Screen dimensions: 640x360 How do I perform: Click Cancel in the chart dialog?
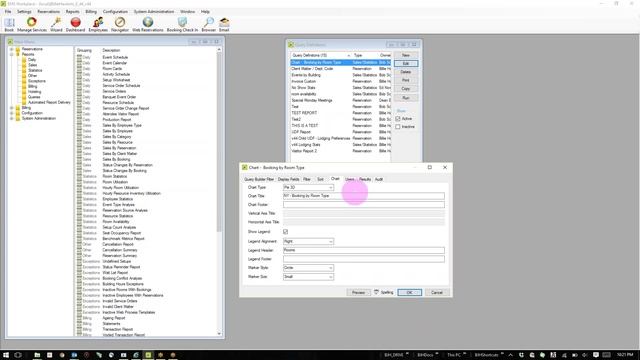(437, 292)
